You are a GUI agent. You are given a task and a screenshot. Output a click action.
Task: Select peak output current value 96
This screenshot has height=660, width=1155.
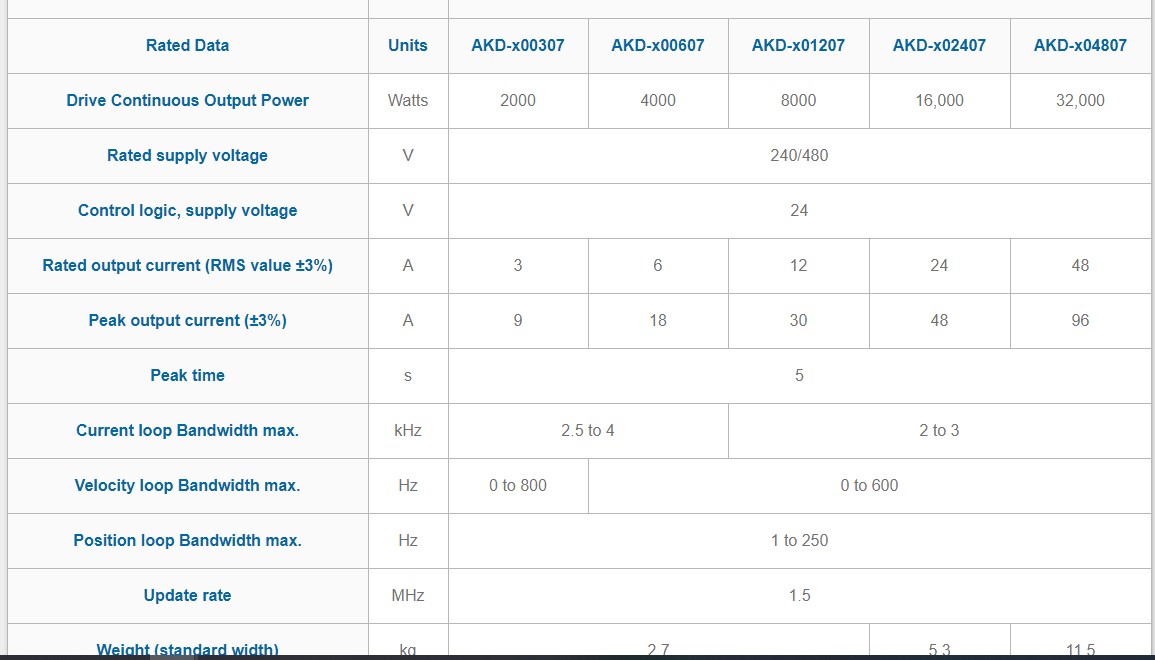pyautogui.click(x=1080, y=320)
